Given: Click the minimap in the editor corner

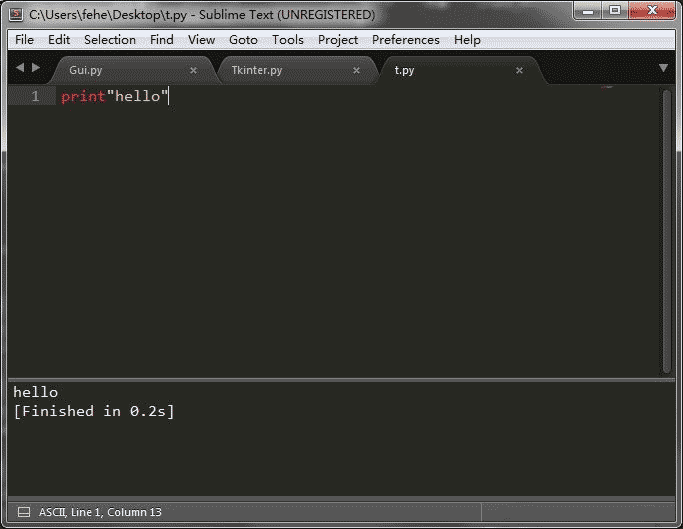Looking at the screenshot, I should coord(607,87).
